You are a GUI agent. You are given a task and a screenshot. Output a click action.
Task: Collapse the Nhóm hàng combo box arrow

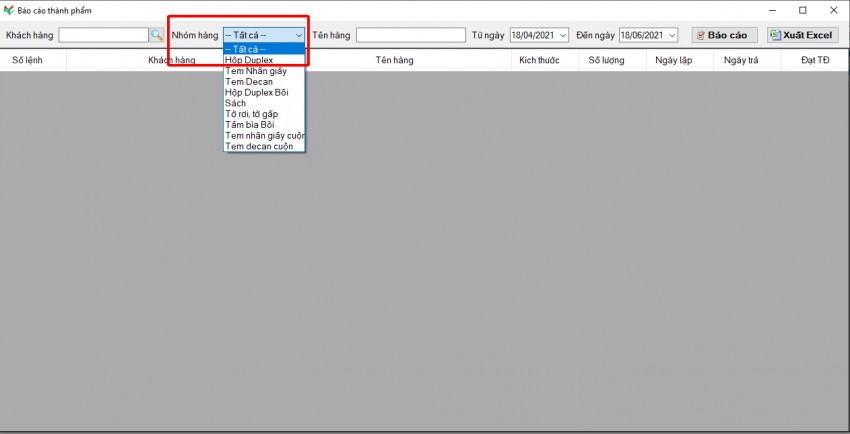(298, 35)
